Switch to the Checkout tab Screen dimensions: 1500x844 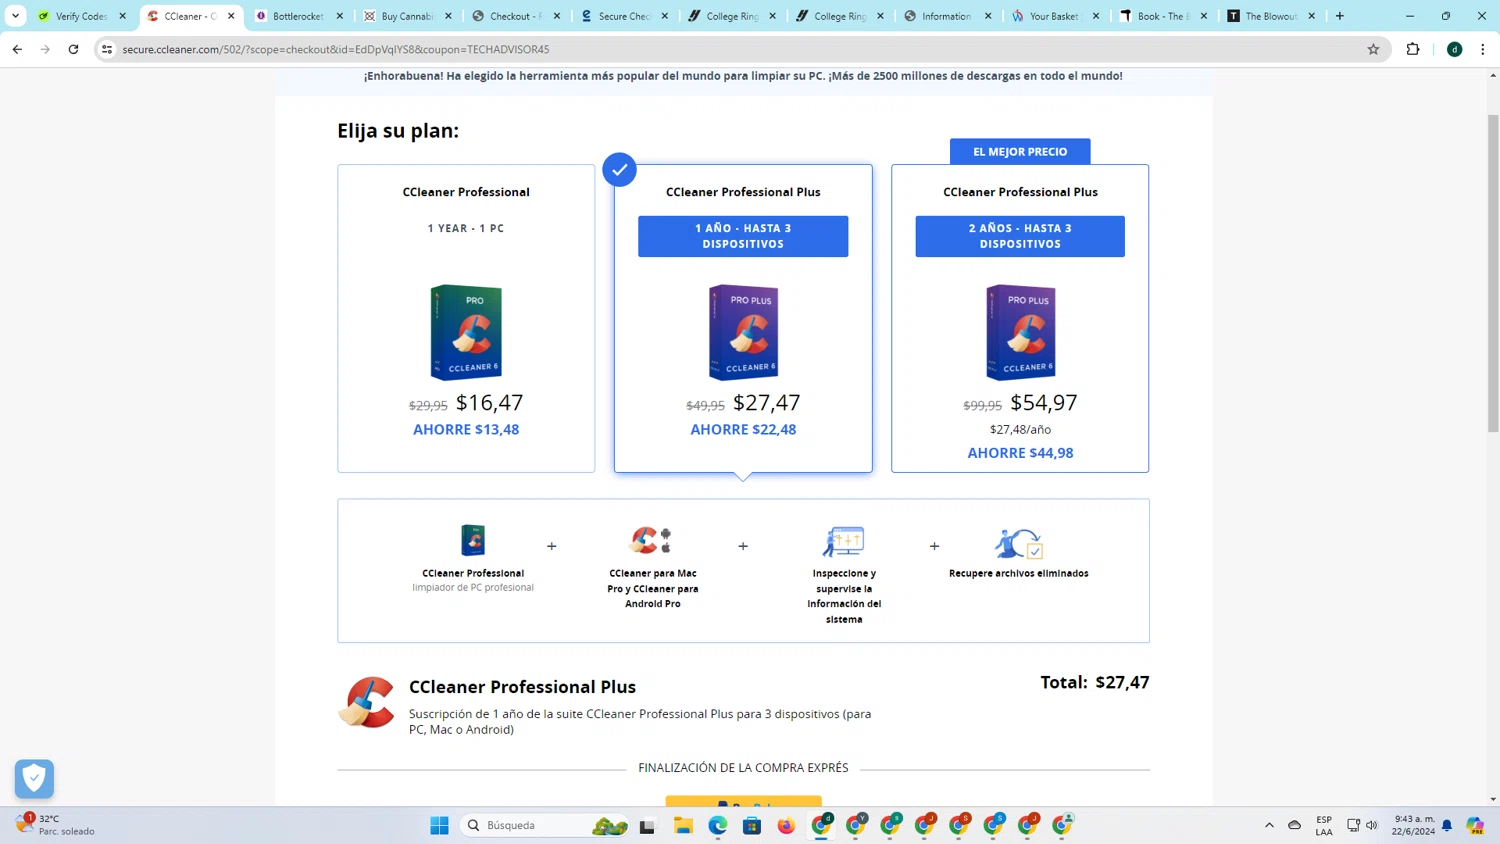[516, 16]
